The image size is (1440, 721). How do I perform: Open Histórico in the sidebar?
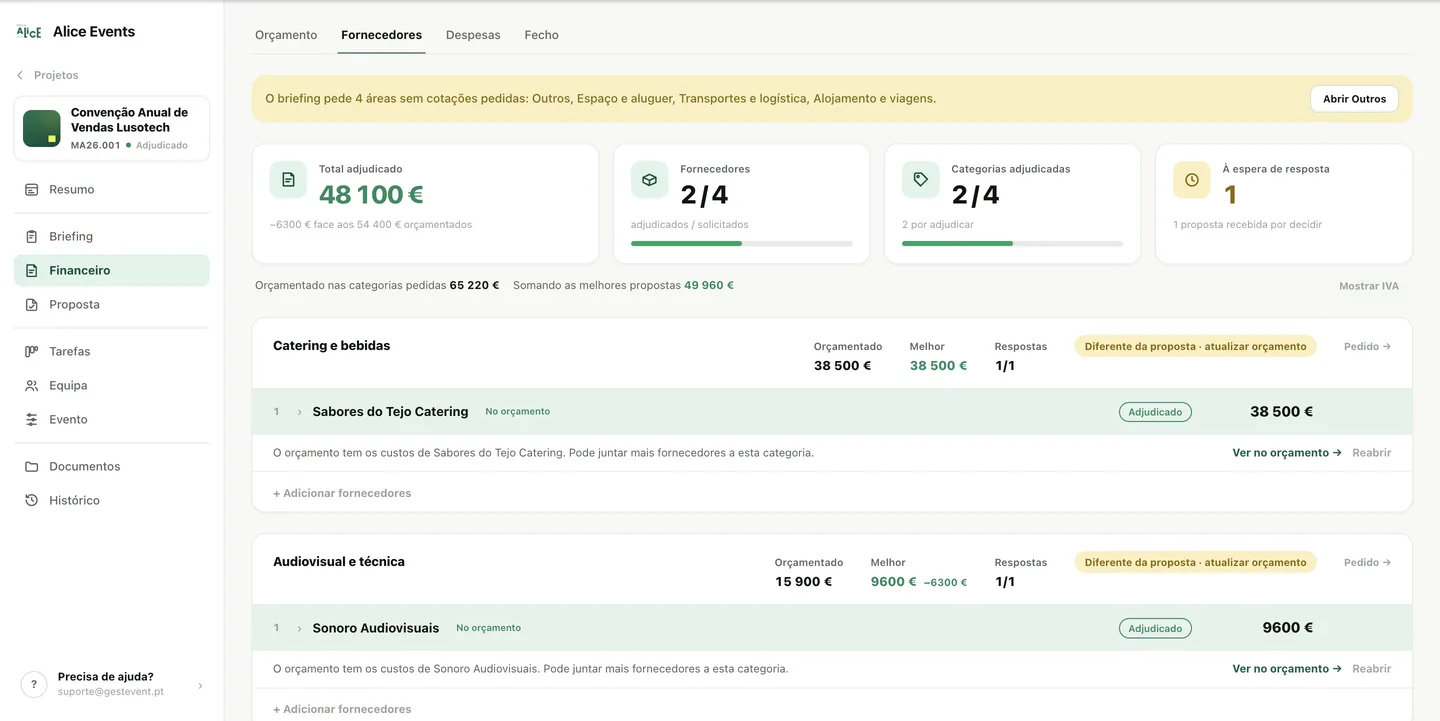(111, 500)
